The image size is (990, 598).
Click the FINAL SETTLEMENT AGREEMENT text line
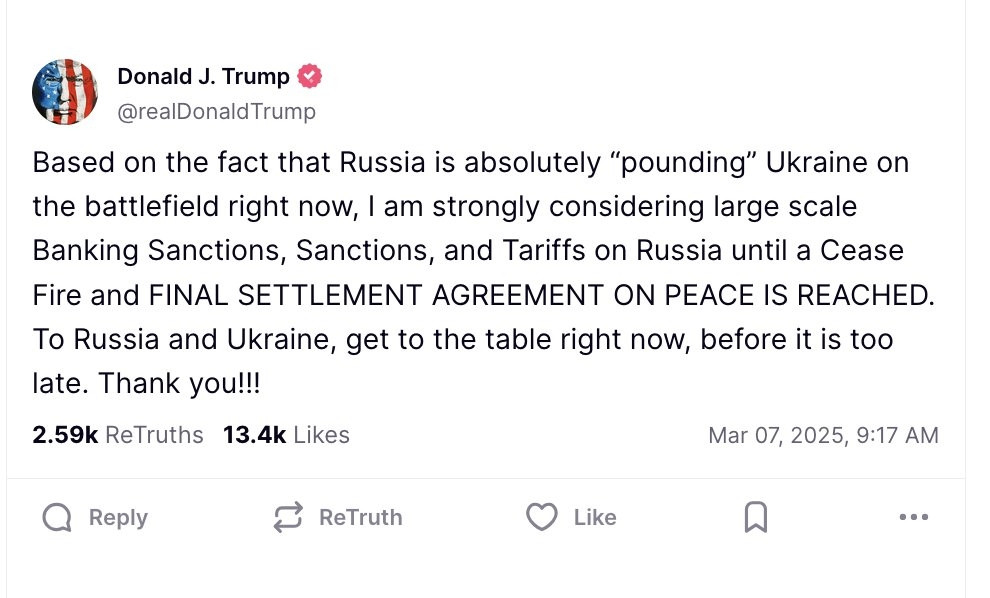(484, 296)
